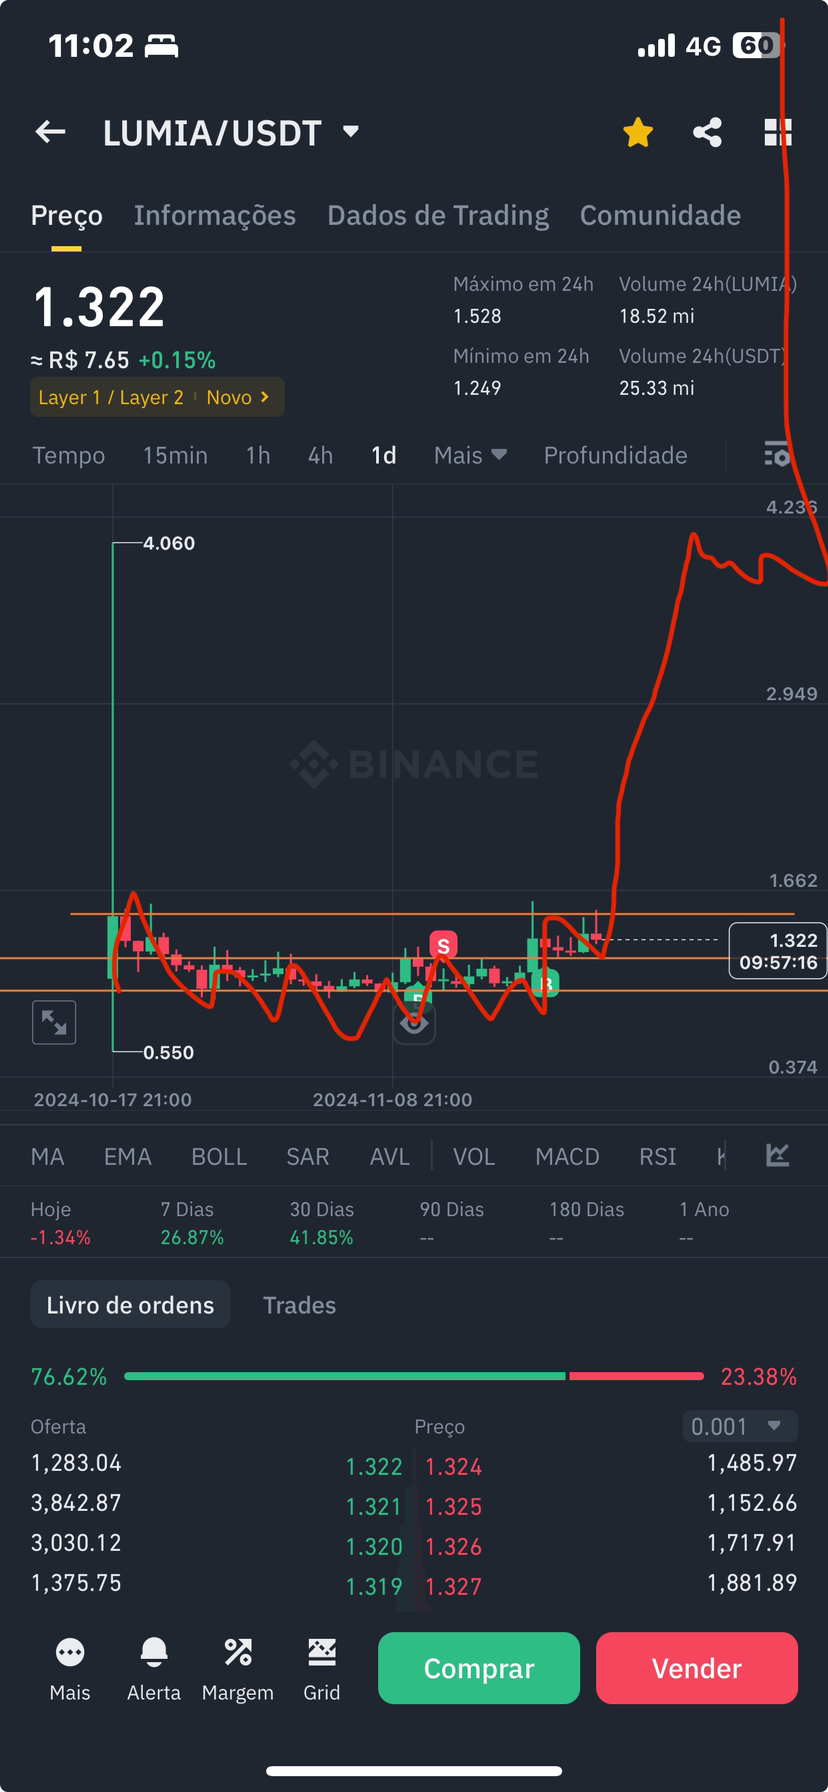This screenshot has height=1792, width=828.
Task: Open chart settings icon
Action: [x=777, y=454]
